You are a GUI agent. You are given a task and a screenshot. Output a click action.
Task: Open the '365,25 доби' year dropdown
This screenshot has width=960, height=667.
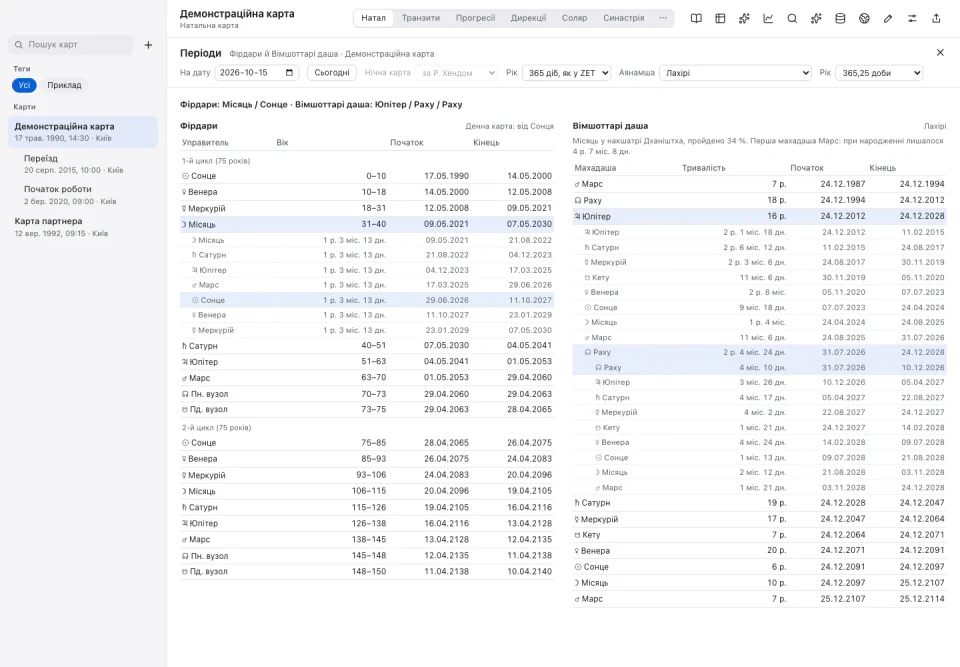point(879,73)
